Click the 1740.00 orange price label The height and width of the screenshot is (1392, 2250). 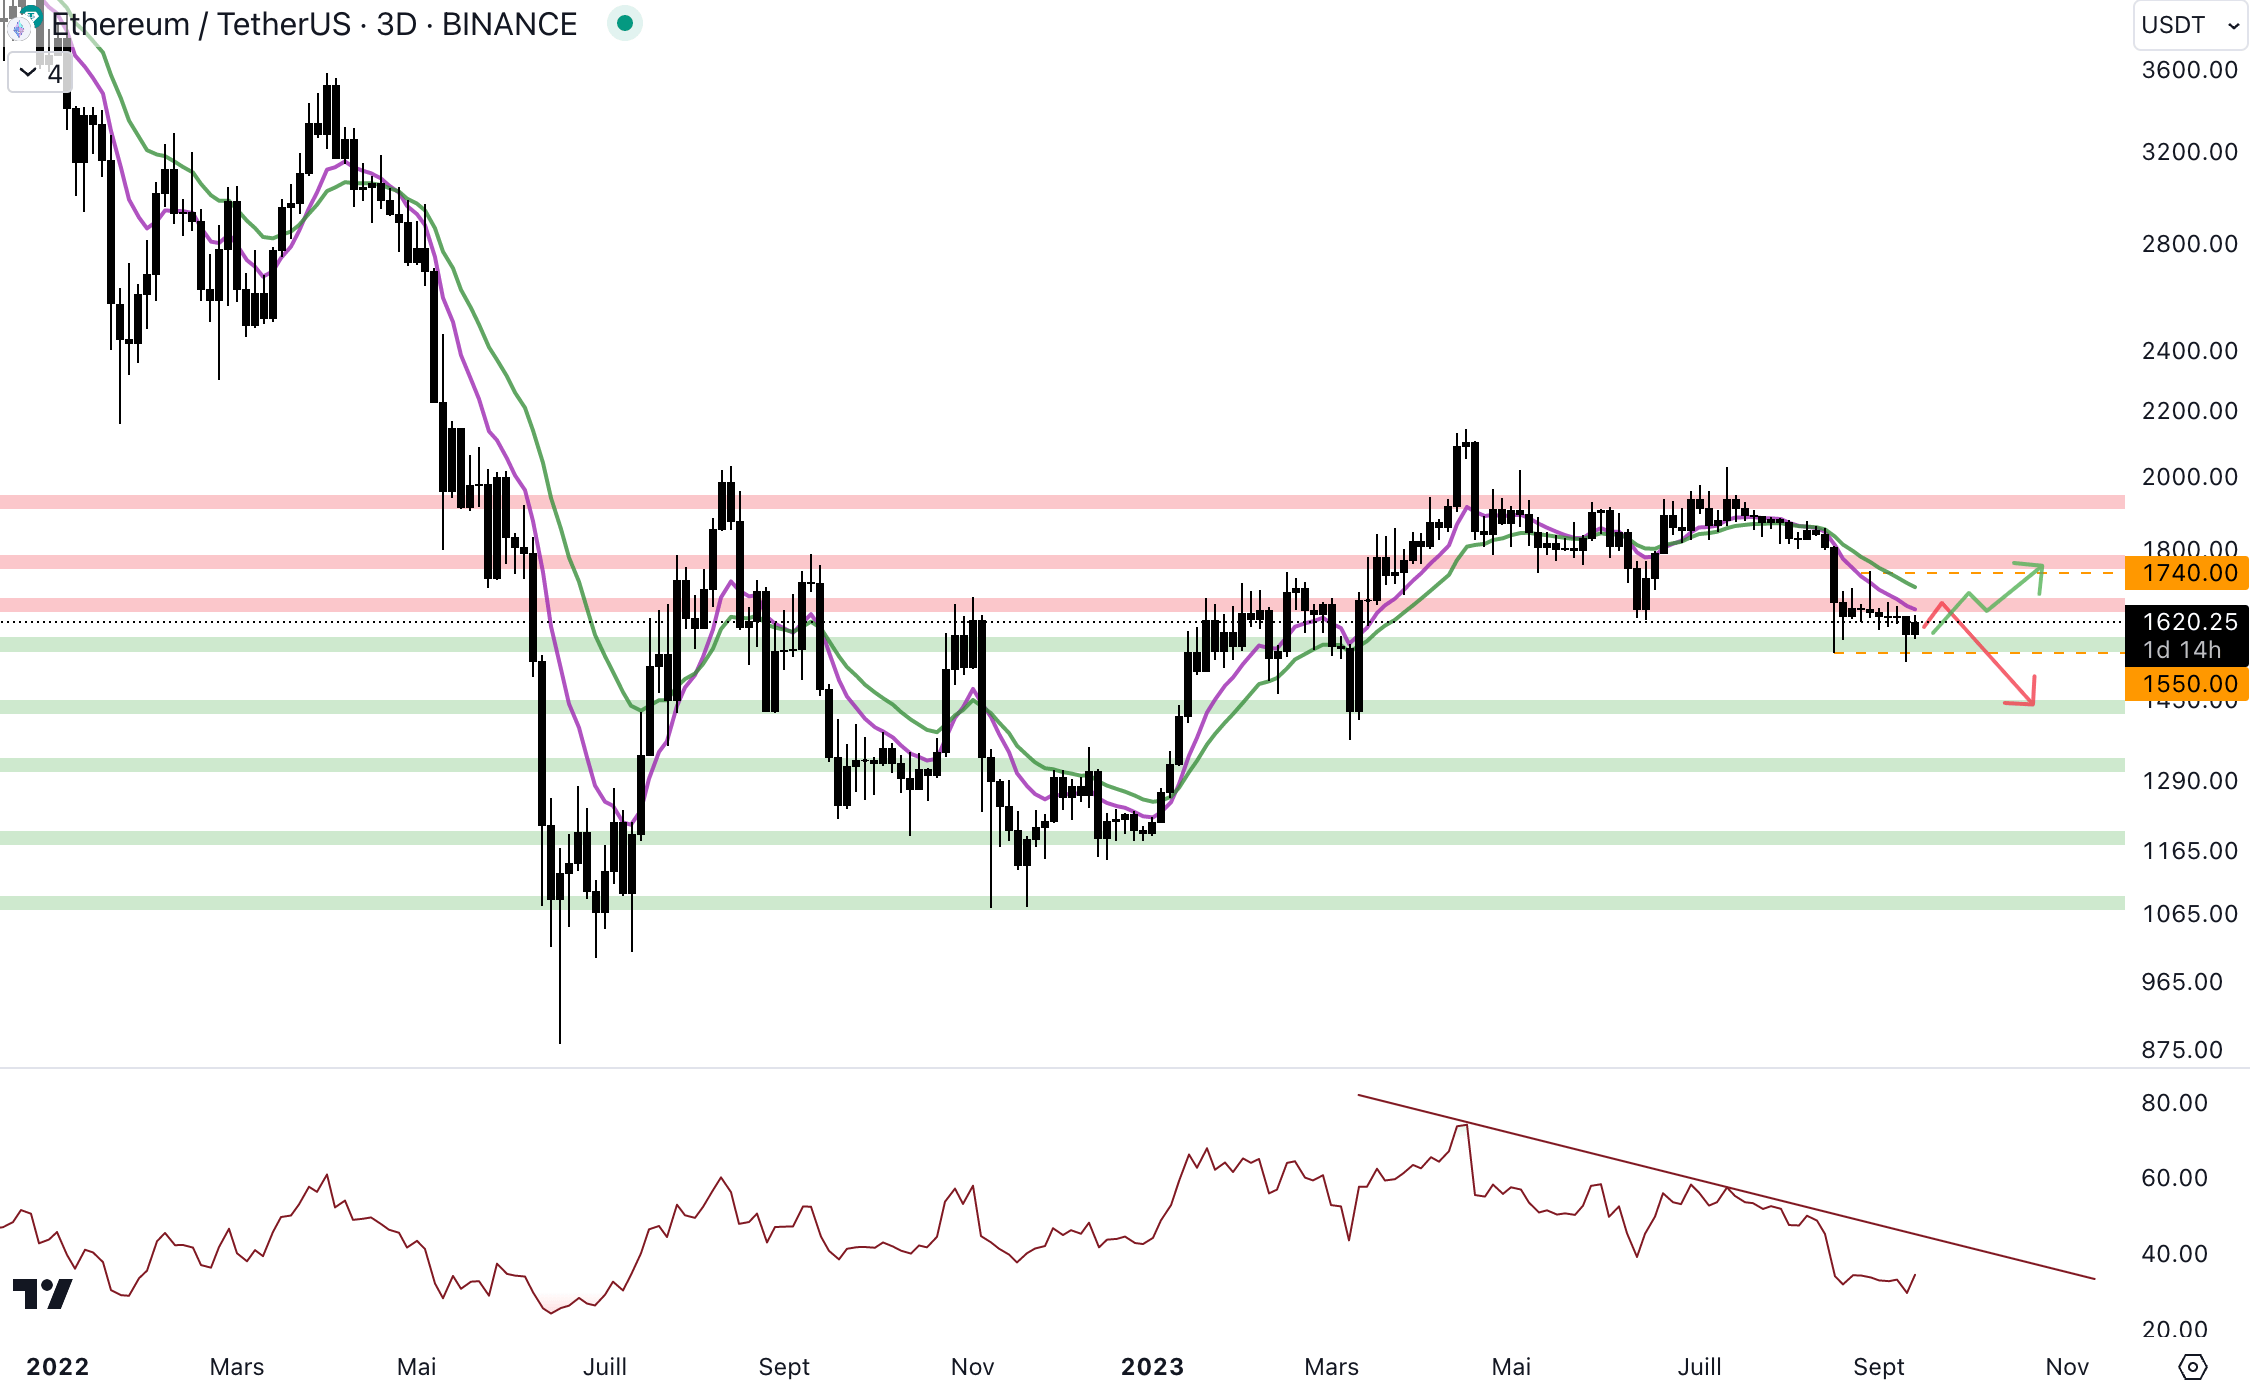pyautogui.click(x=2187, y=573)
